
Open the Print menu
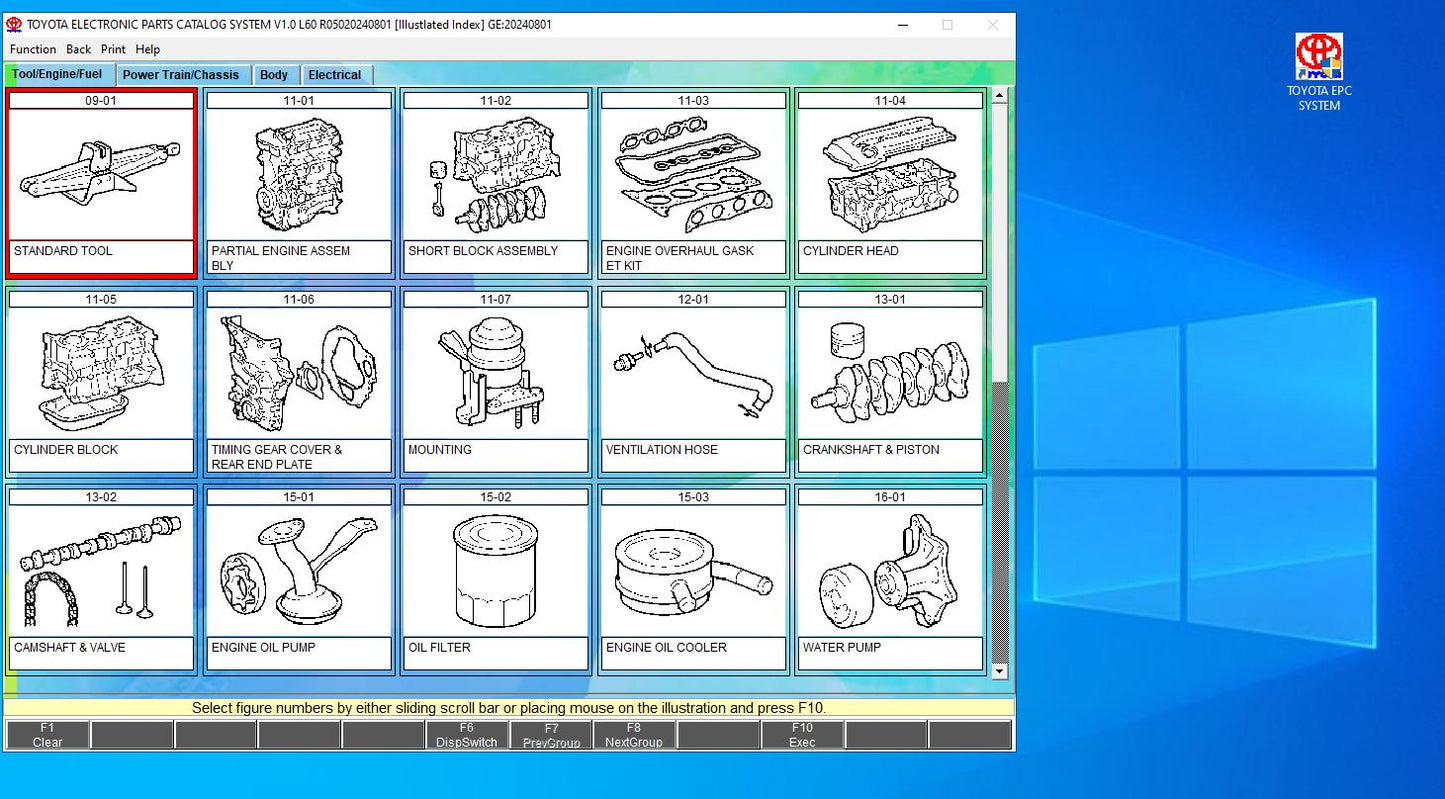tap(113, 49)
